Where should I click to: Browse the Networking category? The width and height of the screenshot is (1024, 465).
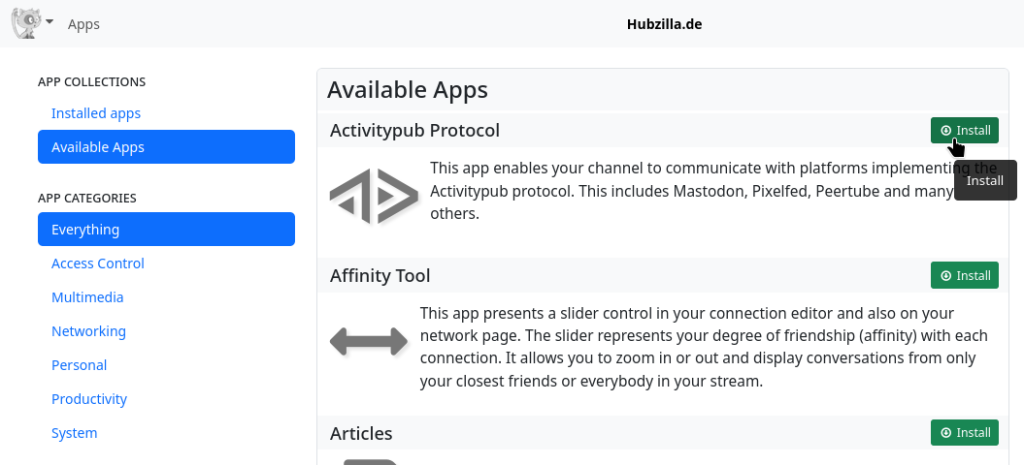(x=89, y=331)
